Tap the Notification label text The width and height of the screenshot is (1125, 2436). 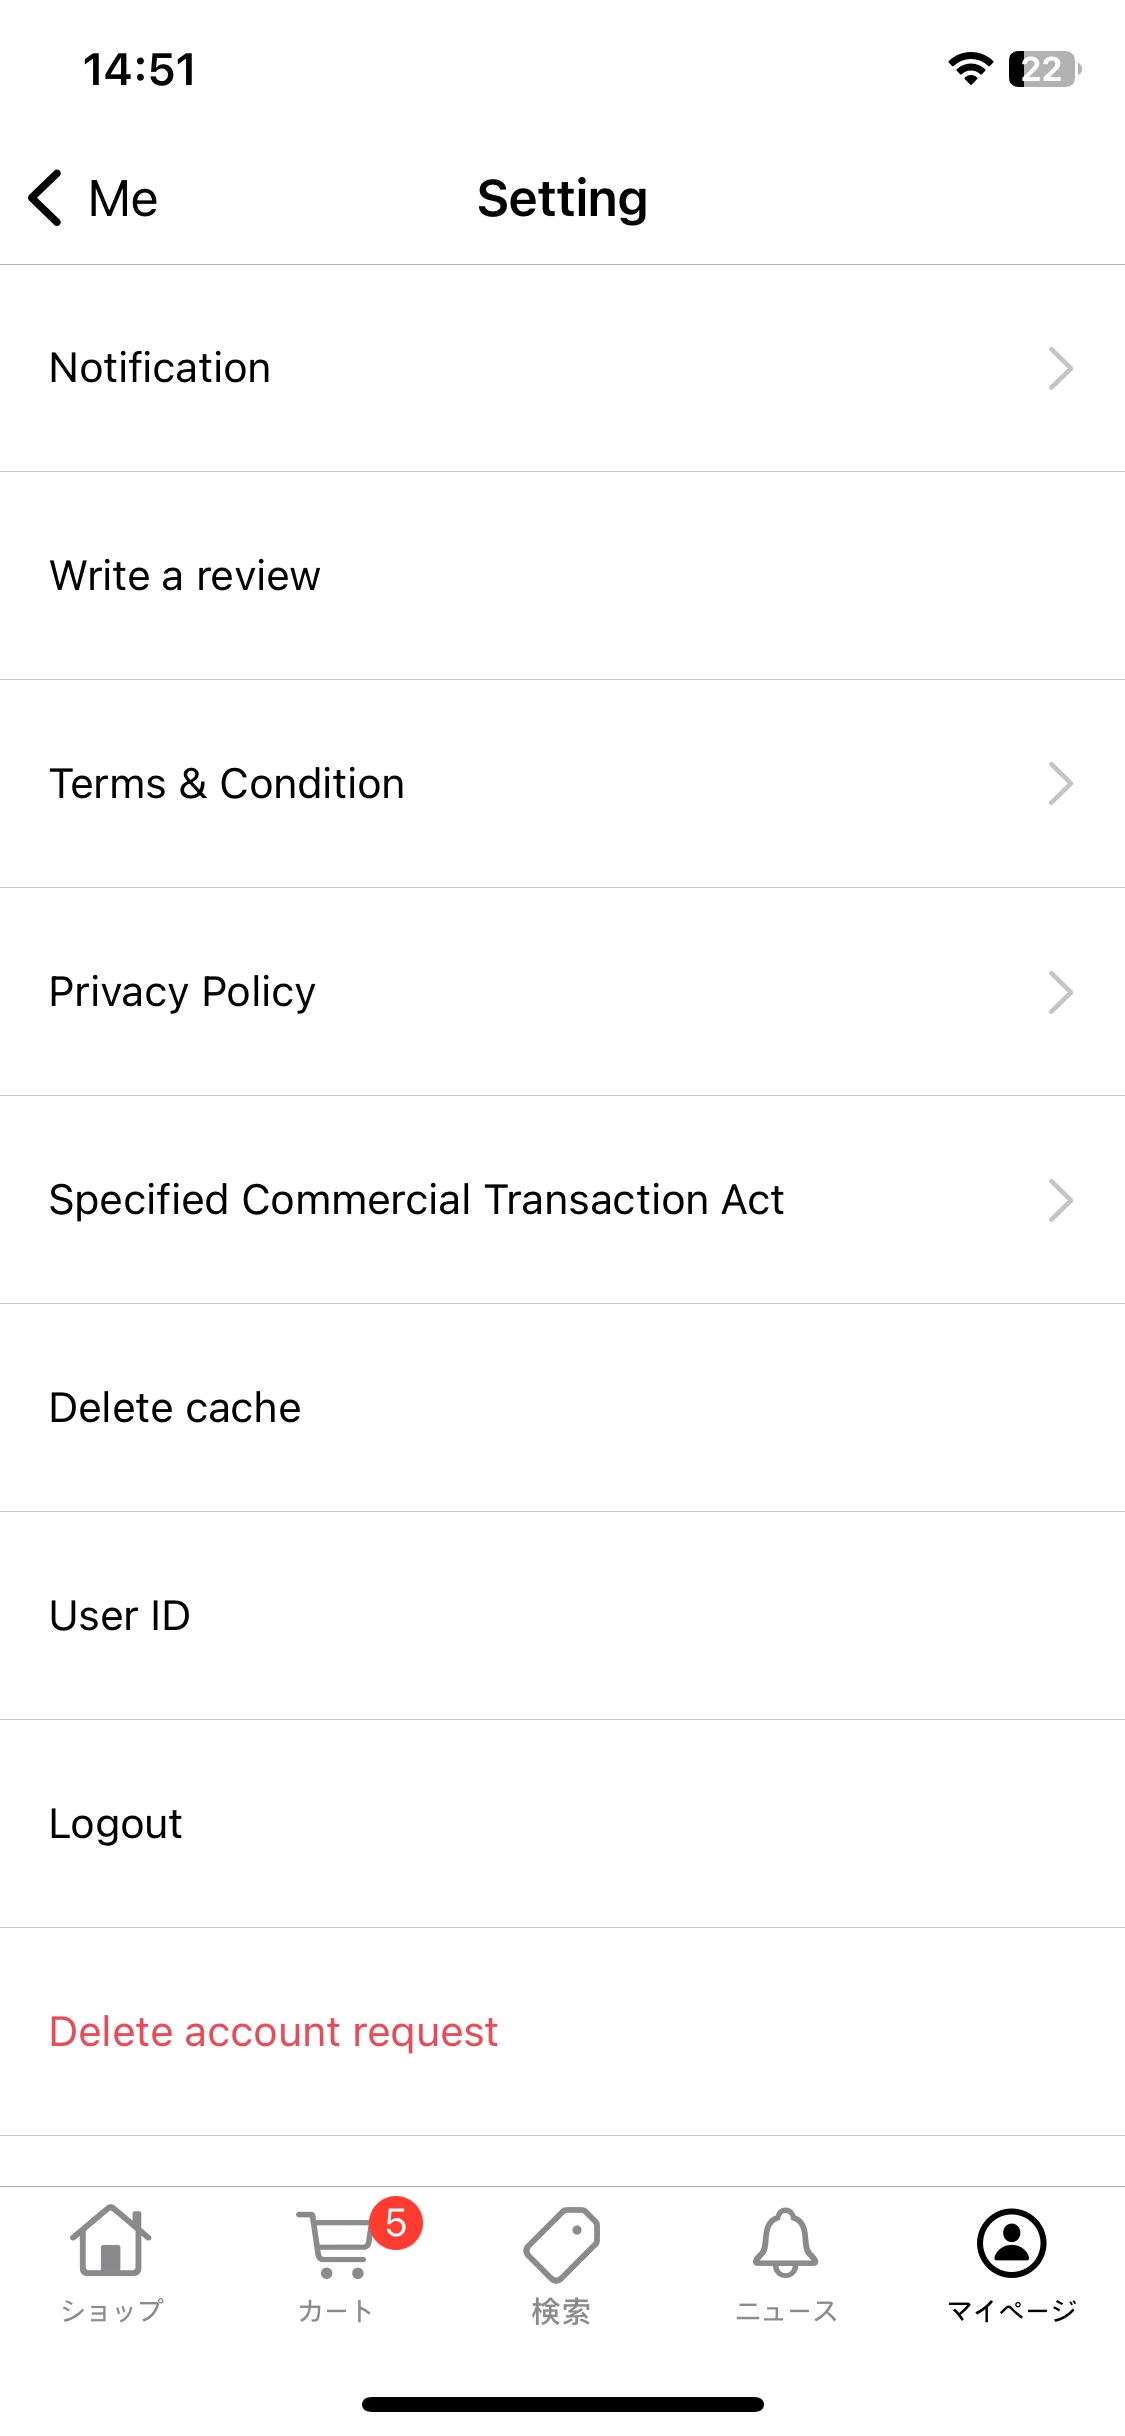point(160,368)
